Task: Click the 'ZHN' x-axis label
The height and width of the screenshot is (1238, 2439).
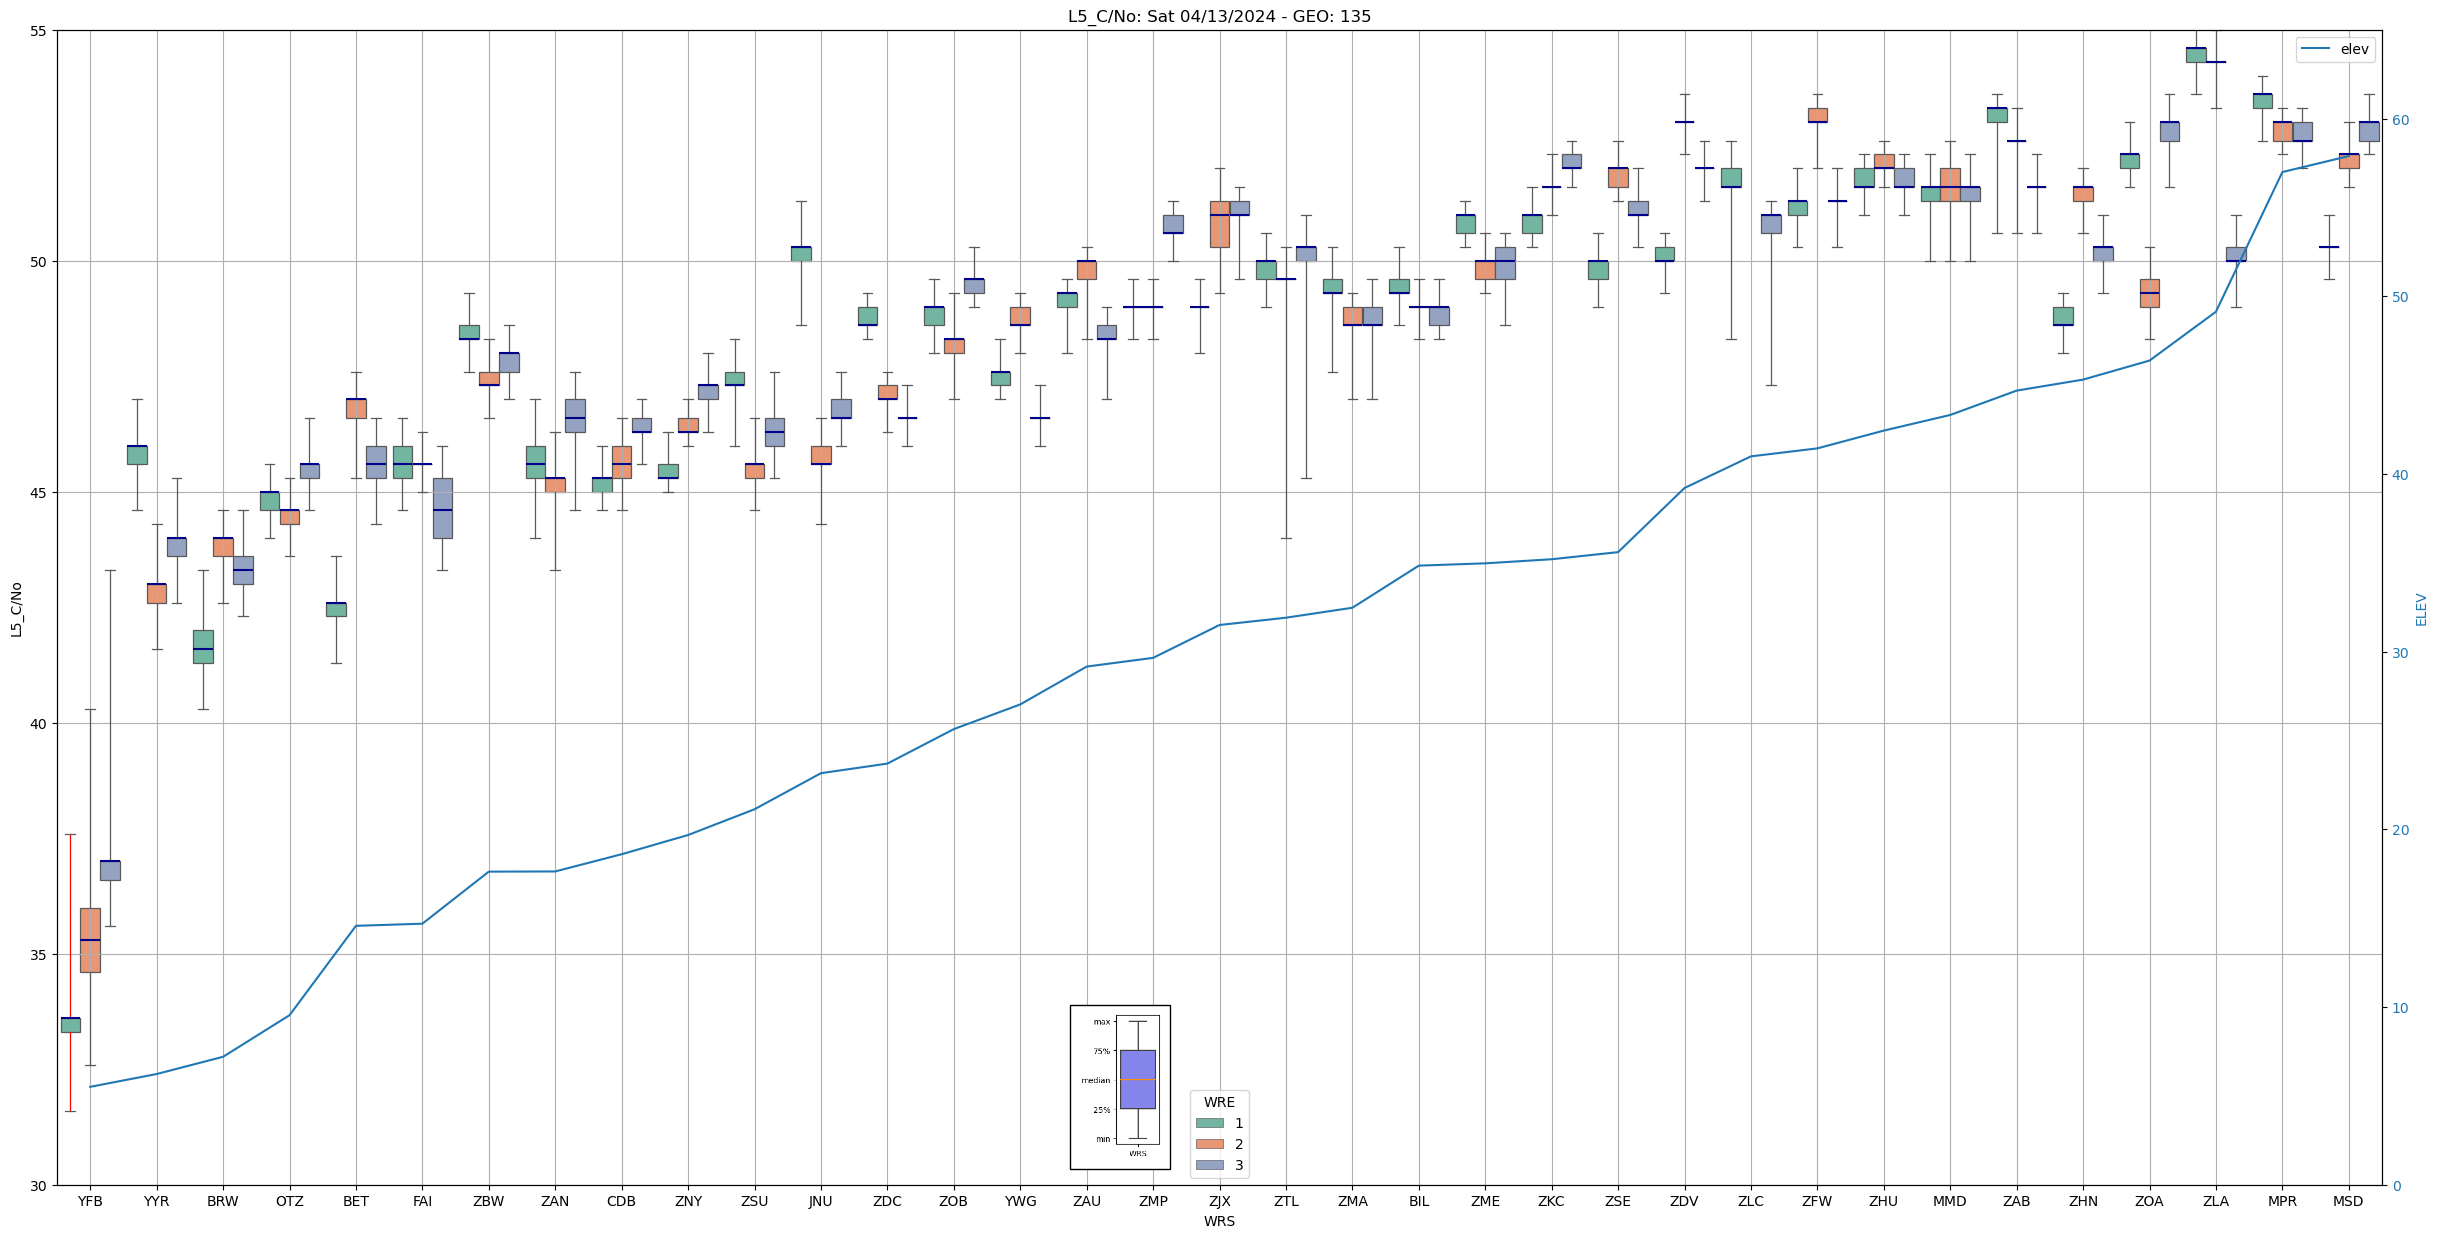Action: click(x=2083, y=1202)
